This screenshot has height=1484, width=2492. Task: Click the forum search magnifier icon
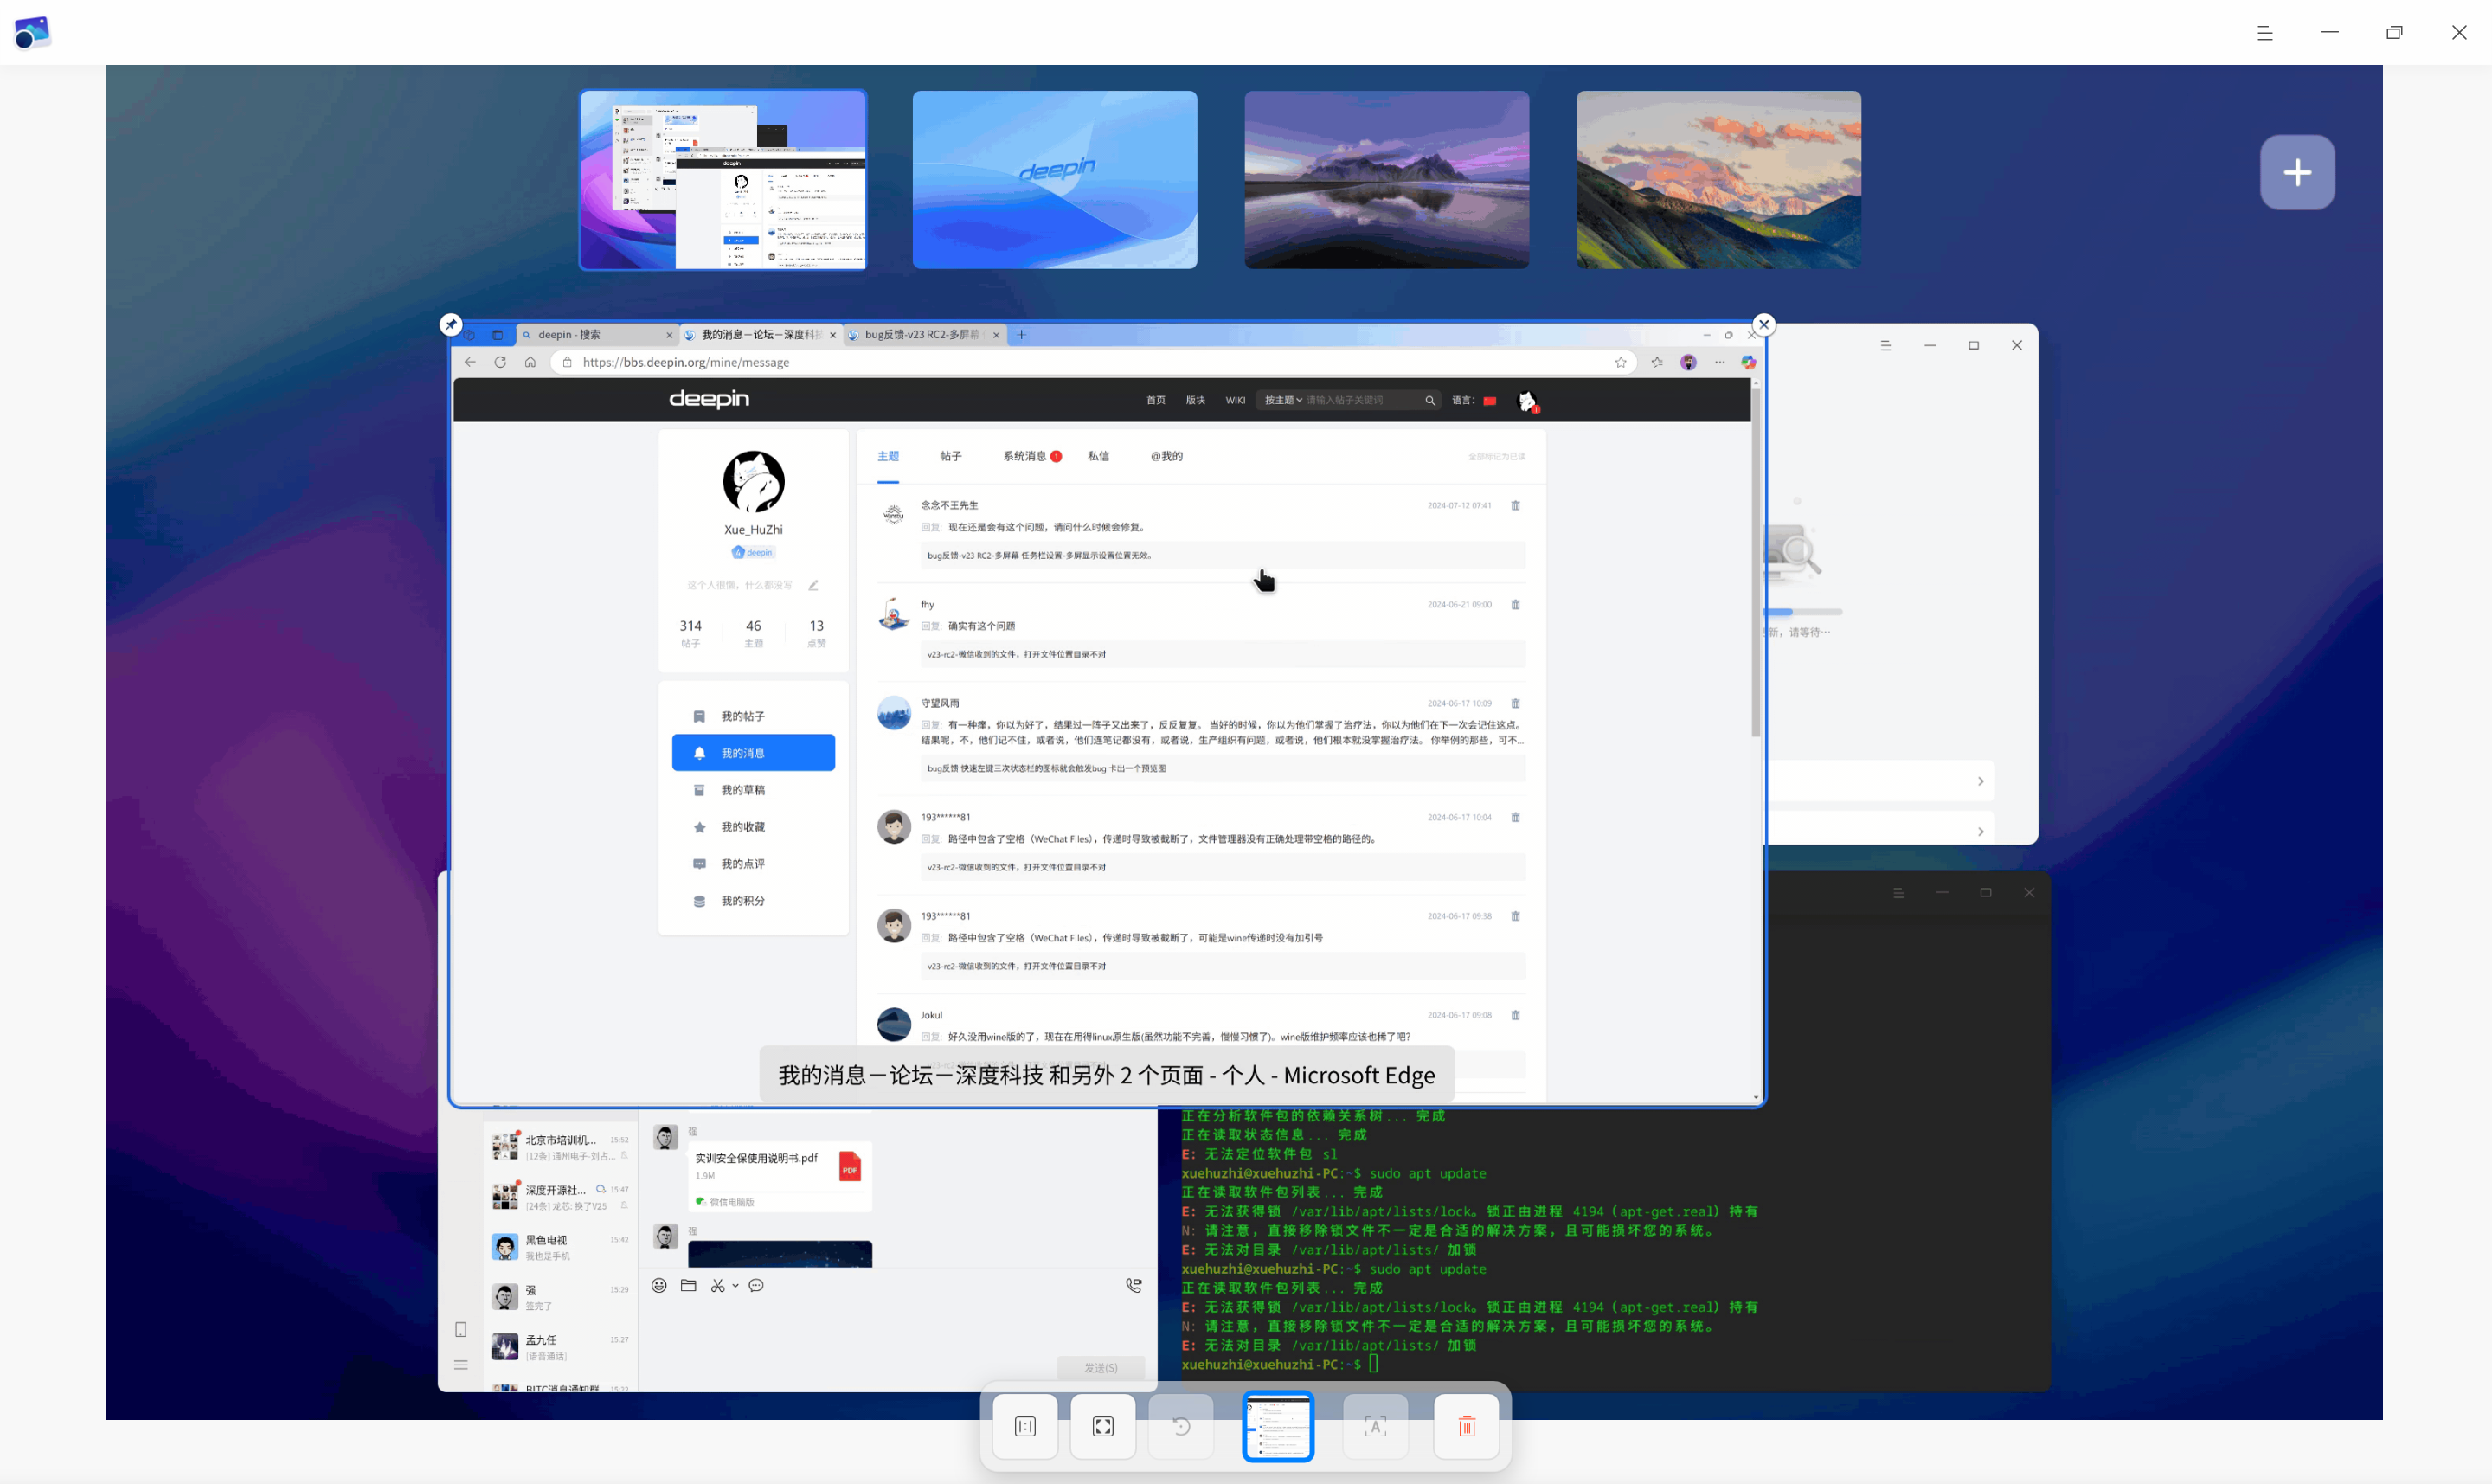point(1430,400)
